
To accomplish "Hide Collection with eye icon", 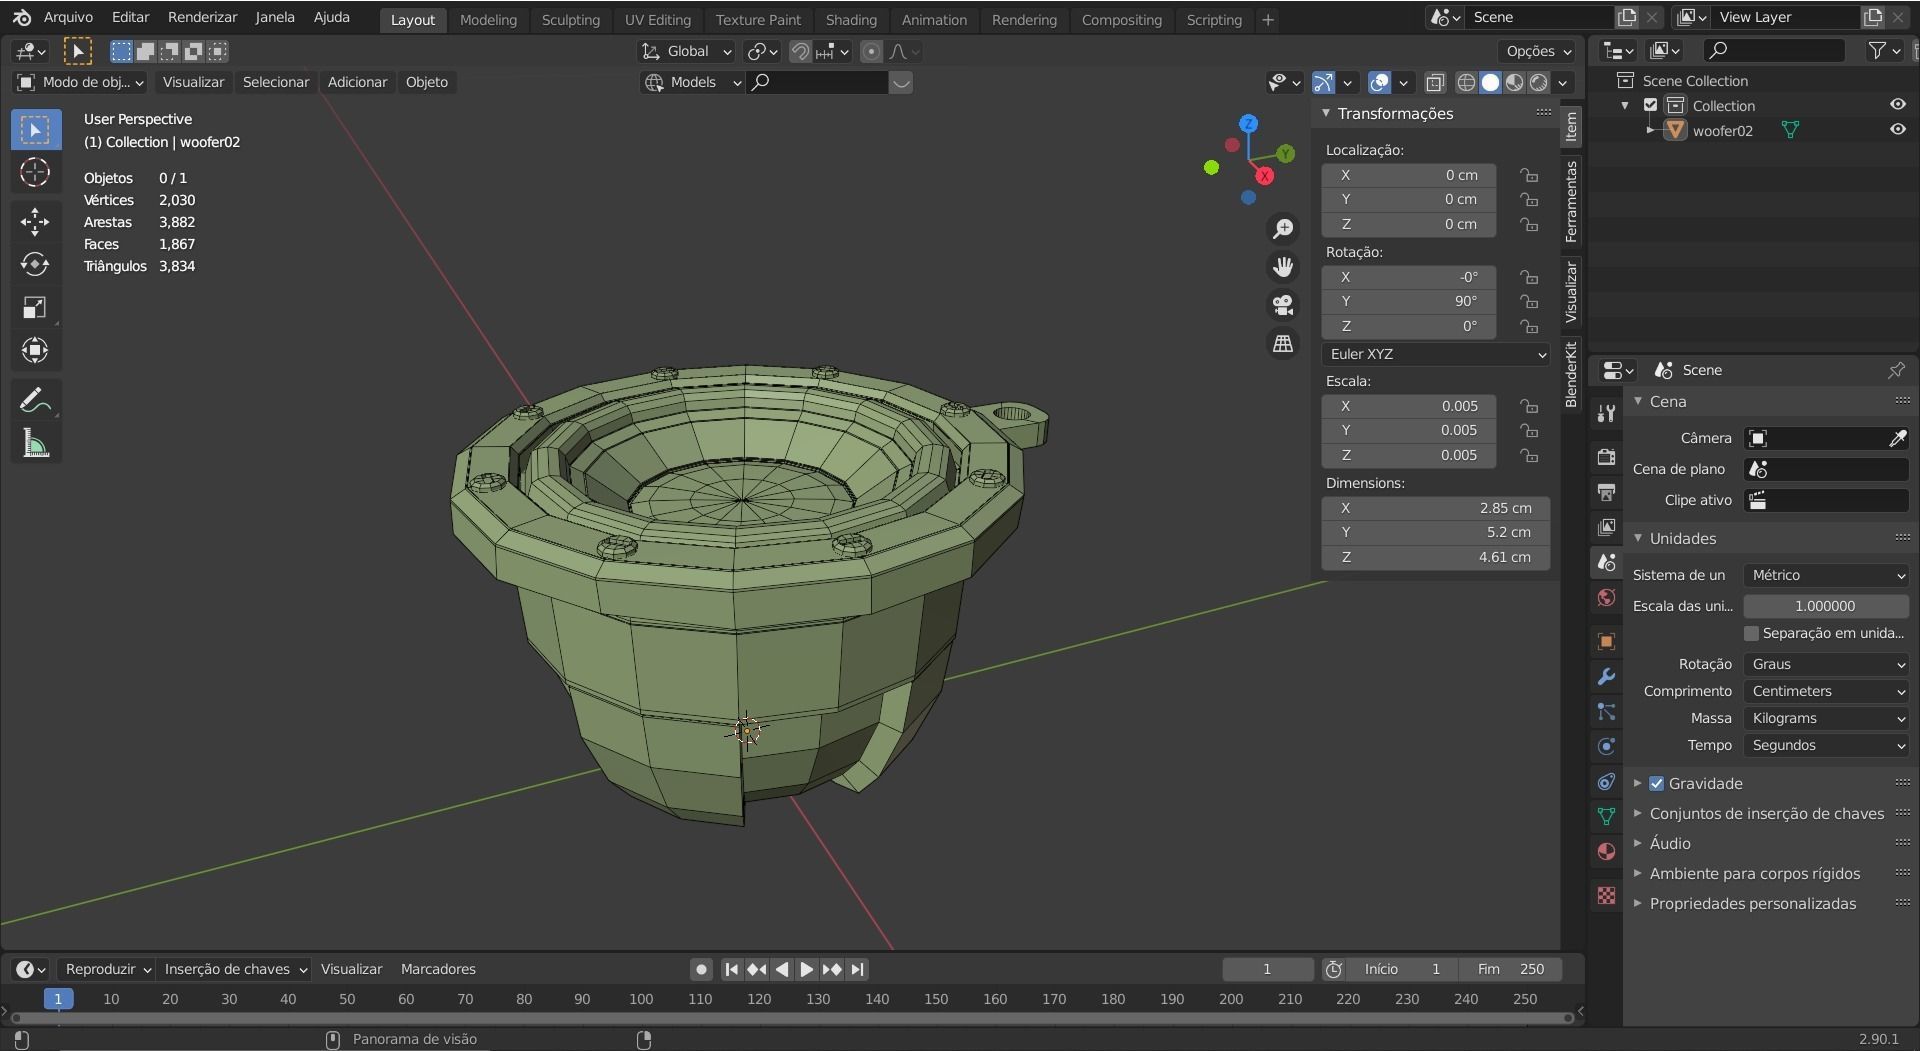I will pyautogui.click(x=1897, y=105).
